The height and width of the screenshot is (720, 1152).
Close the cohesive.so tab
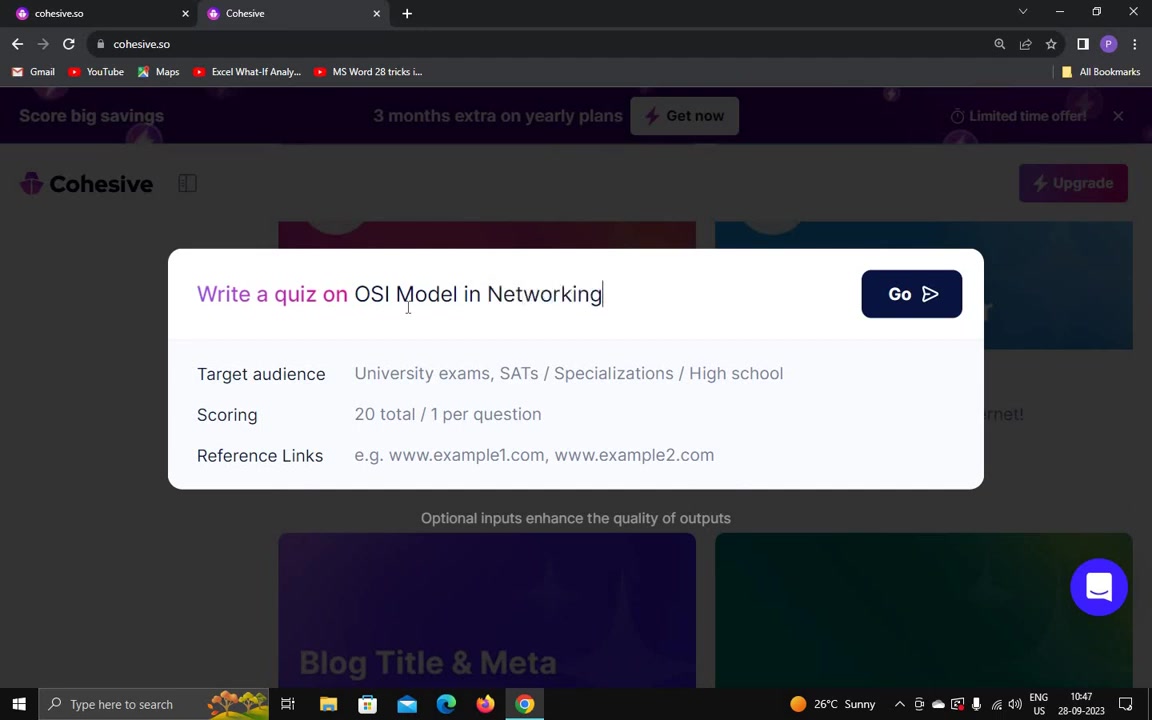click(185, 13)
